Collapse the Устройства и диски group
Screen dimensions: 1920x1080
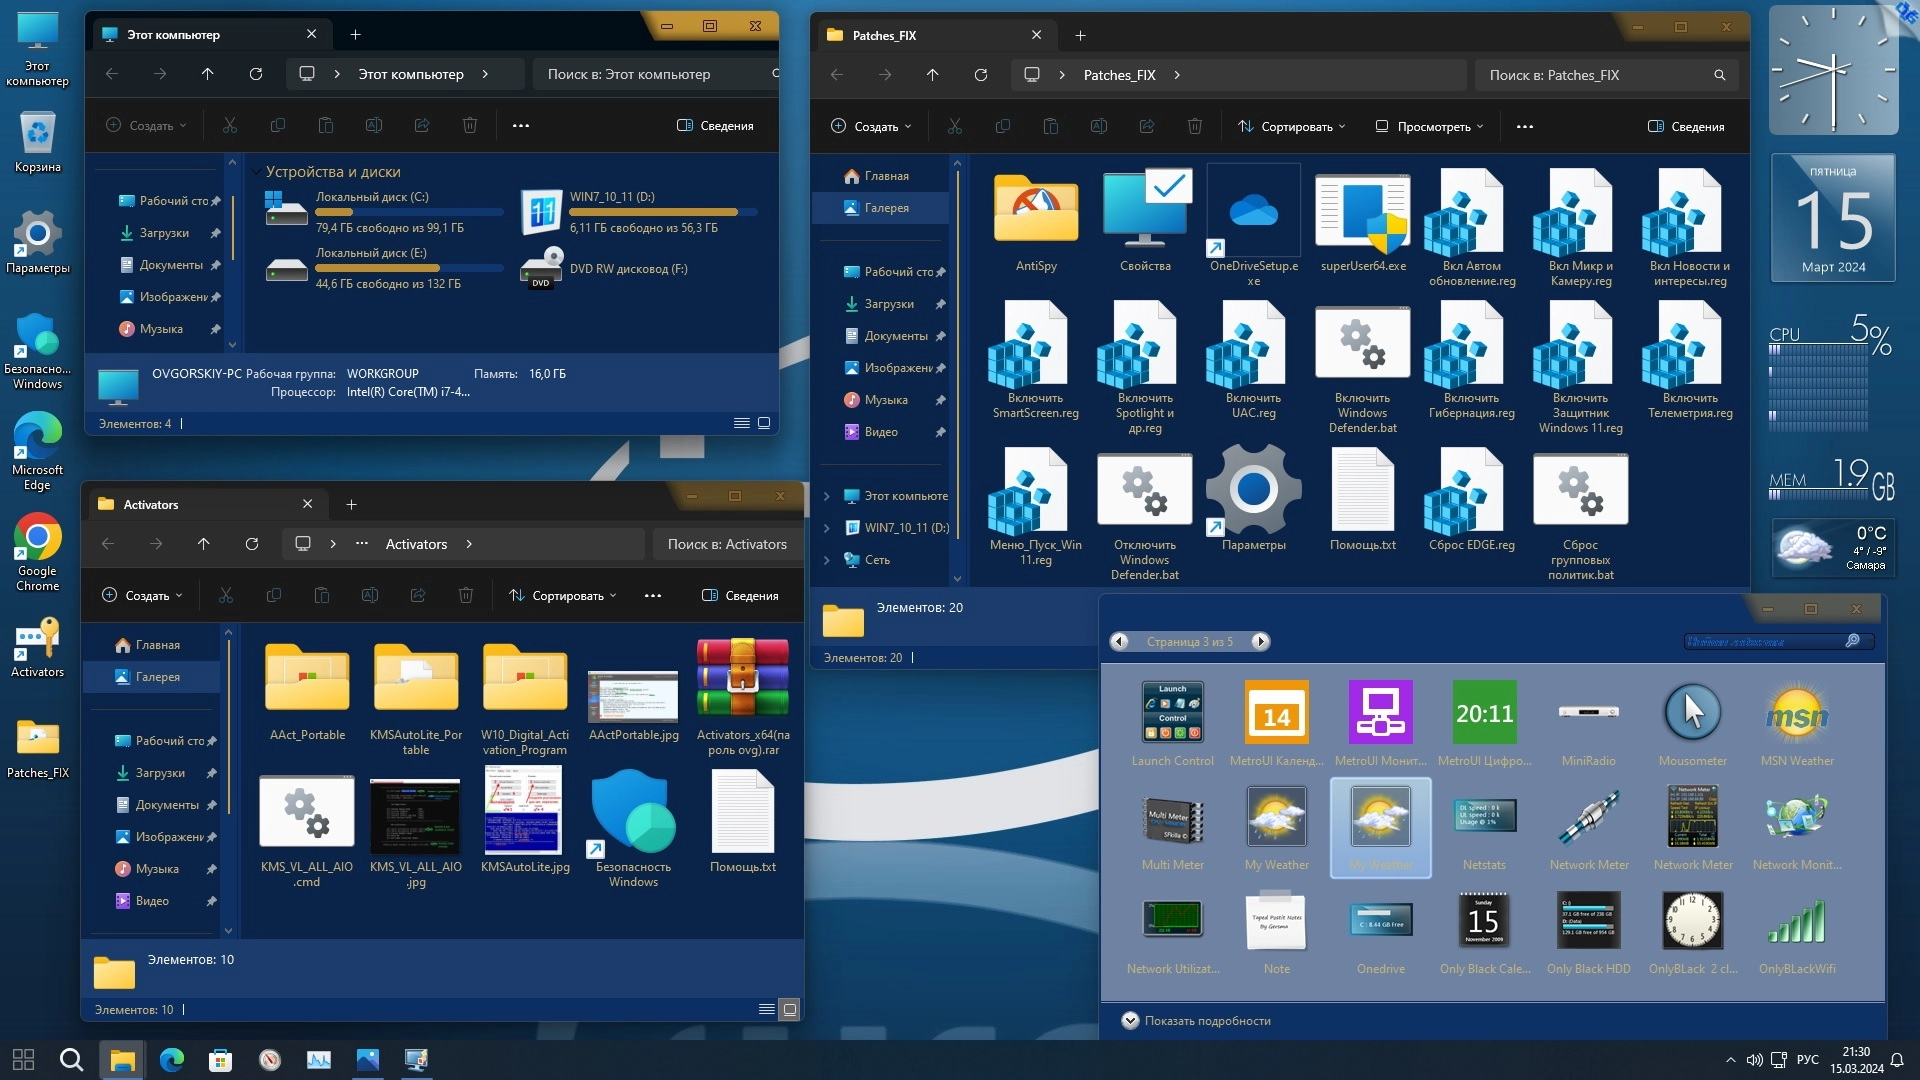(257, 172)
